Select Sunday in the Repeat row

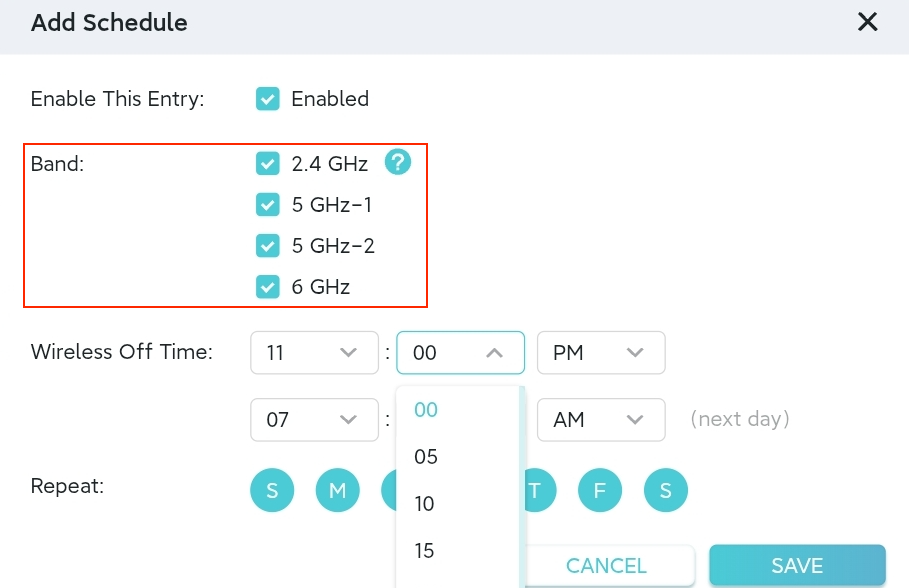pos(272,490)
